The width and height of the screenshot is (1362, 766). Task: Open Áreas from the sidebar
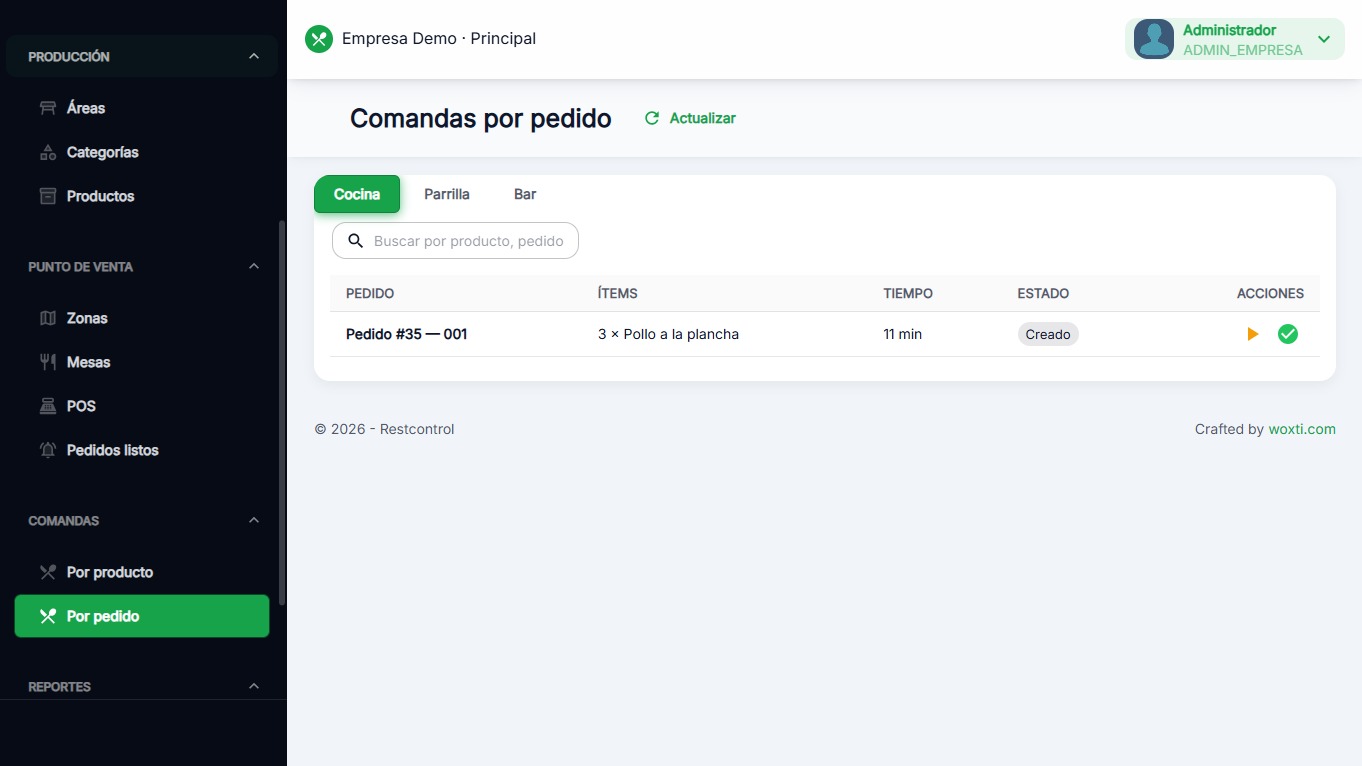click(x=86, y=108)
